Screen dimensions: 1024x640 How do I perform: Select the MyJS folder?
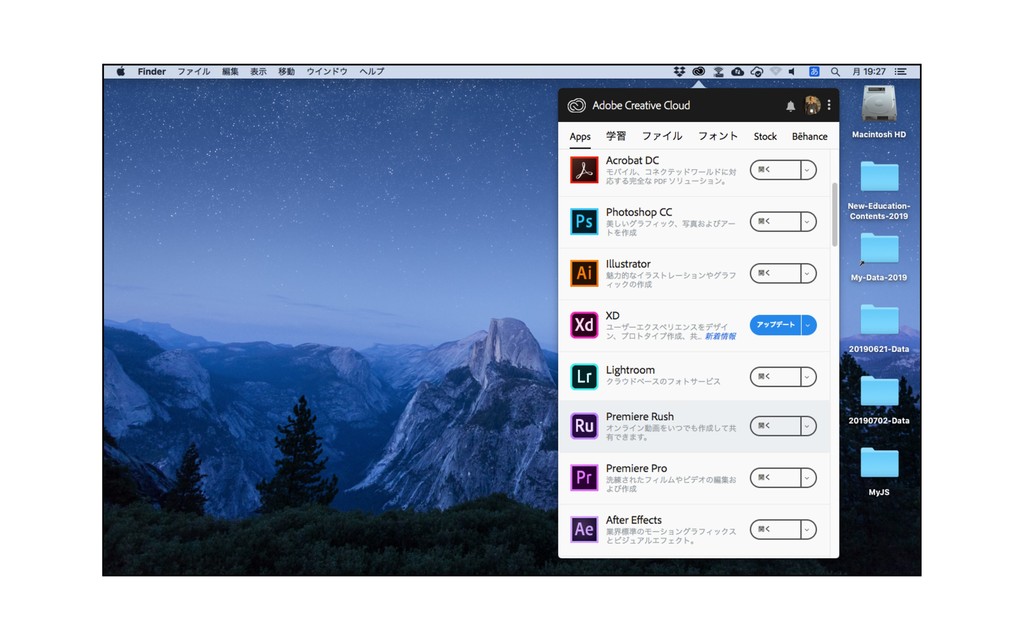click(x=879, y=463)
